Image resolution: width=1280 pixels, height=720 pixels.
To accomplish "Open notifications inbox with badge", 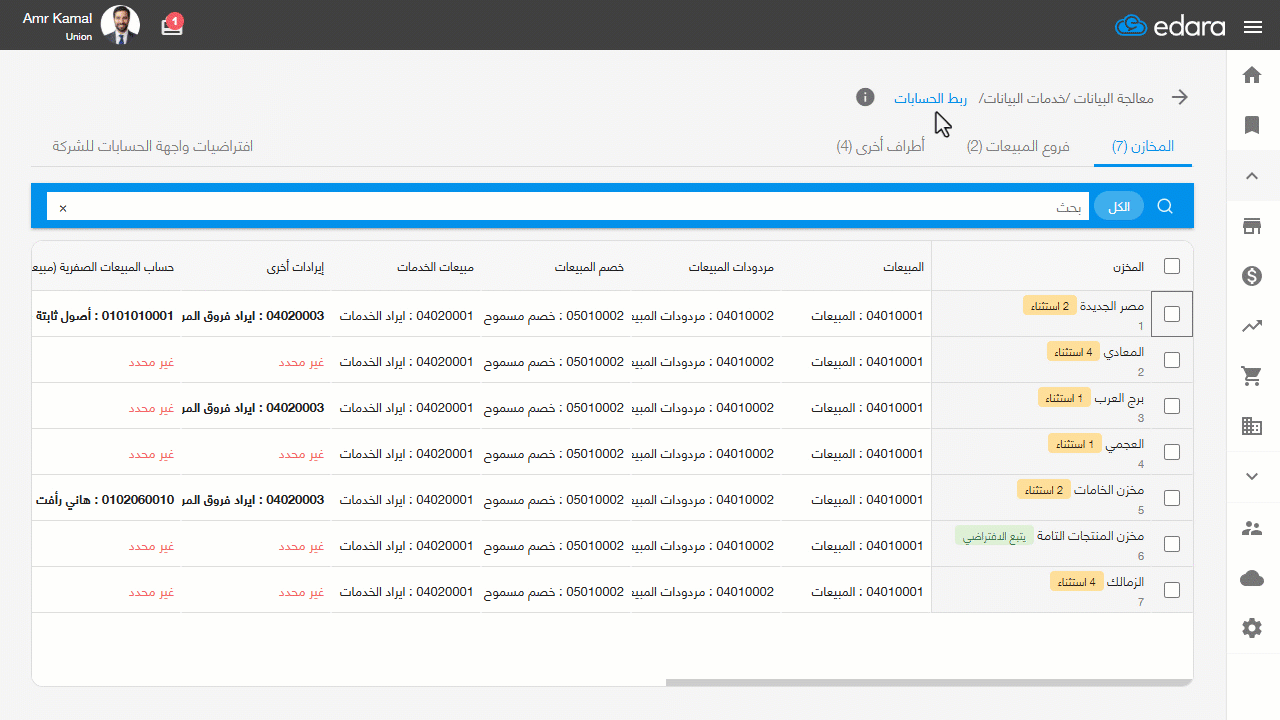I will (x=173, y=25).
